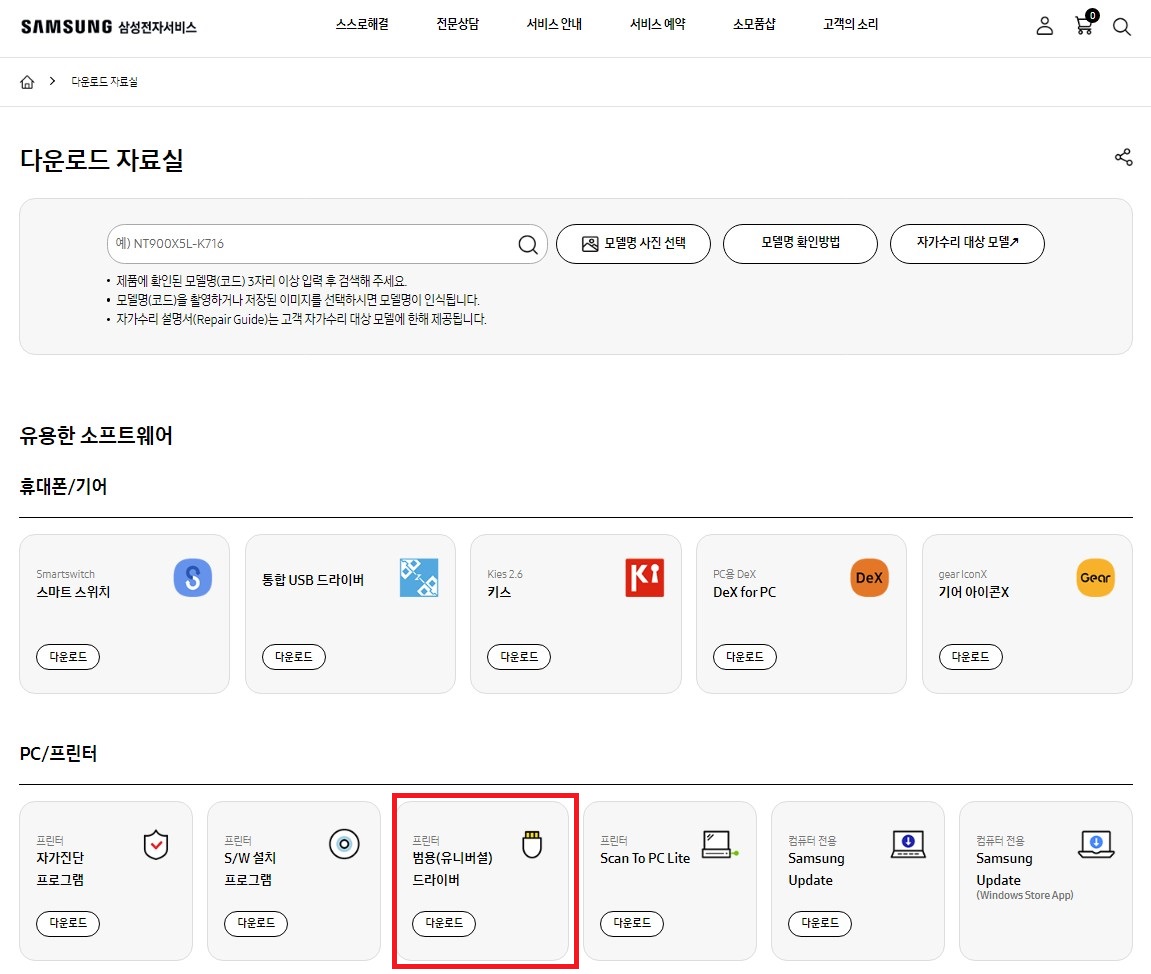
Task: Click 모델명 사진 선택 button
Action: click(x=633, y=244)
